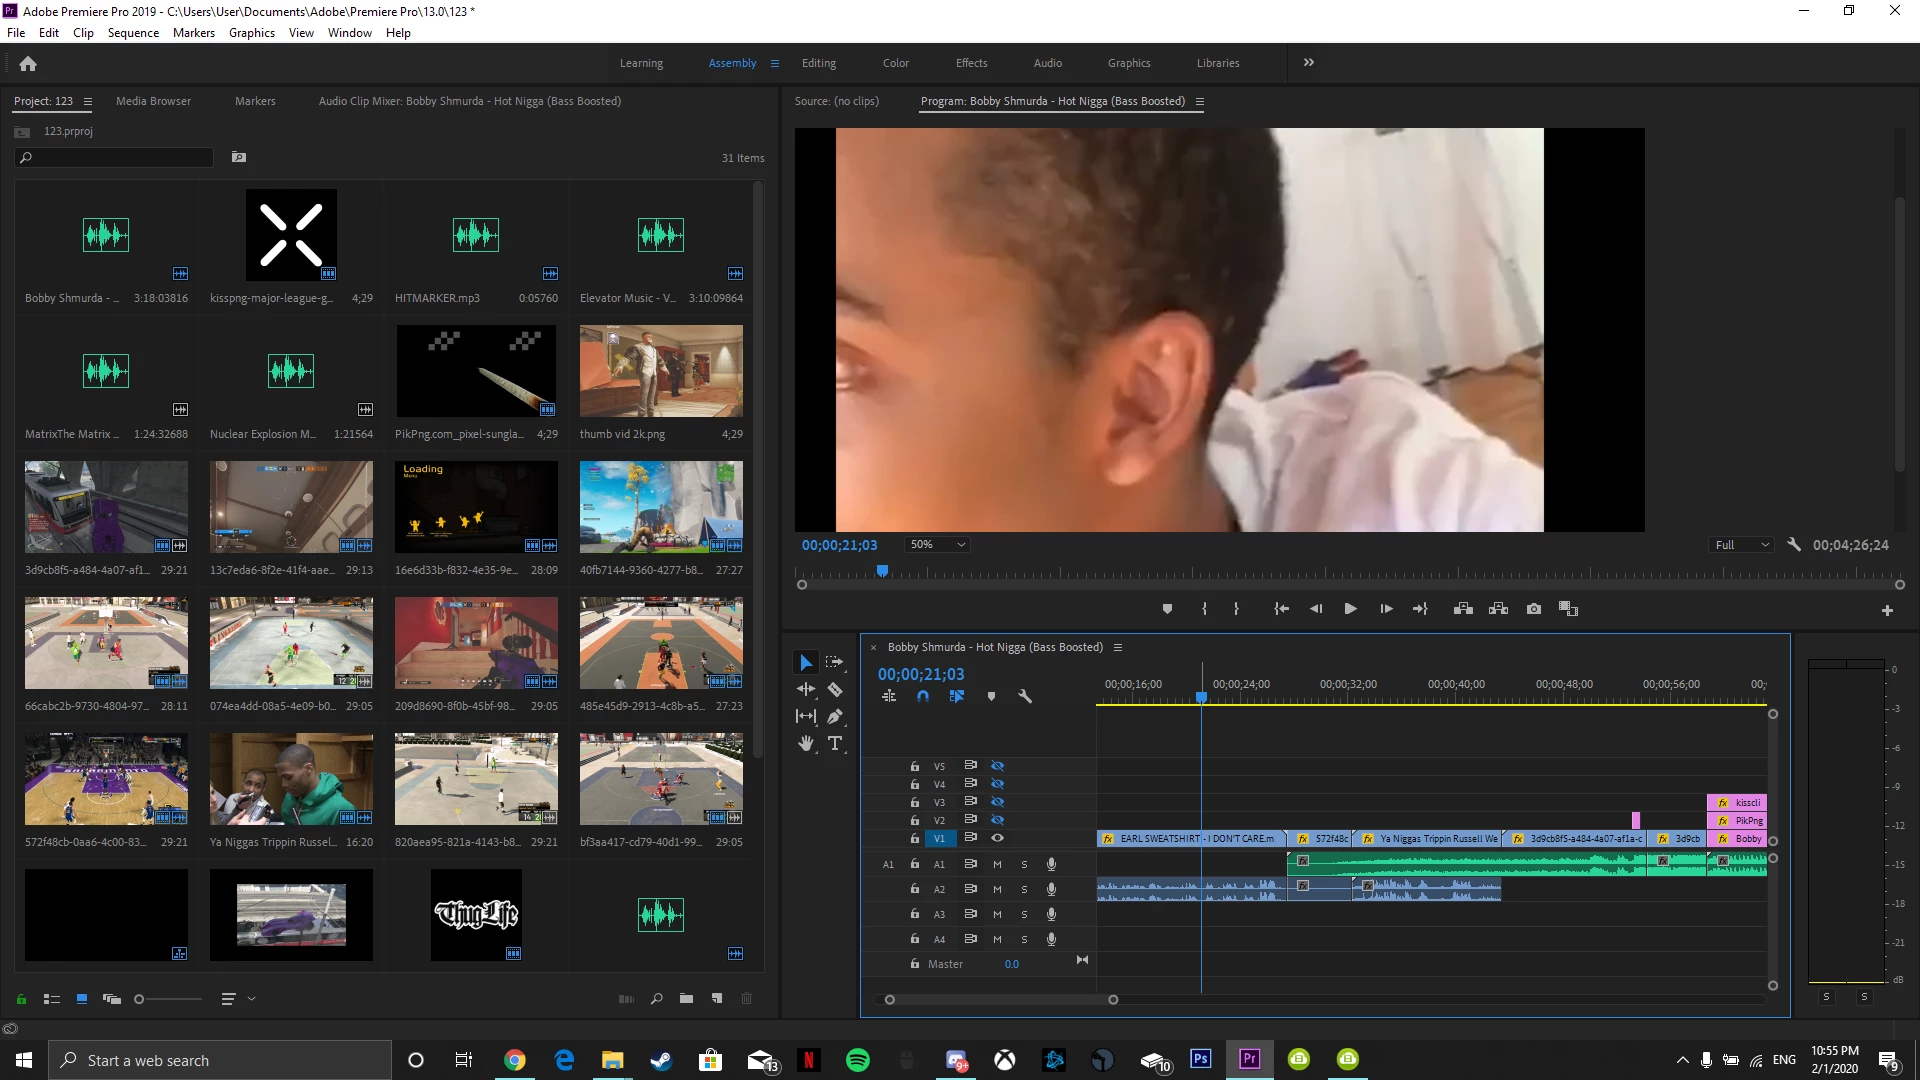
Task: Open the 50% zoom level dropdown
Action: [x=937, y=545]
